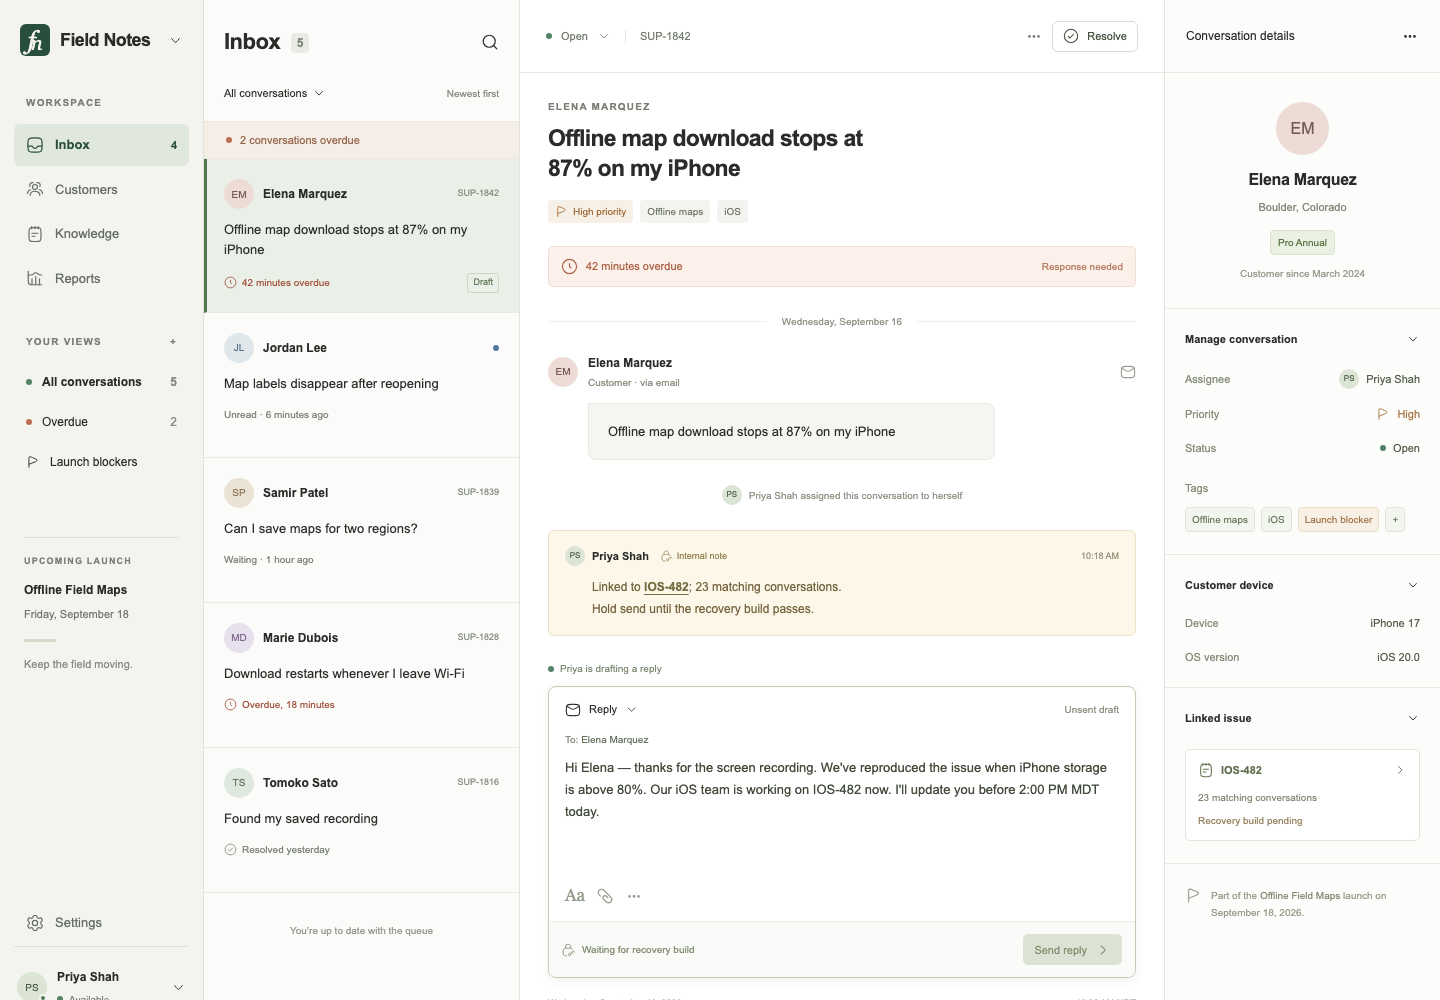Open more reply tools ellipsis
The height and width of the screenshot is (1000, 1440).
(634, 896)
